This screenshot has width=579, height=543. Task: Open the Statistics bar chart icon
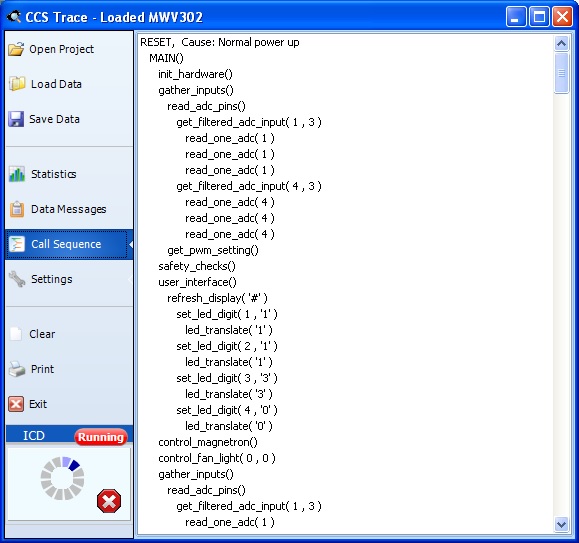tap(17, 174)
